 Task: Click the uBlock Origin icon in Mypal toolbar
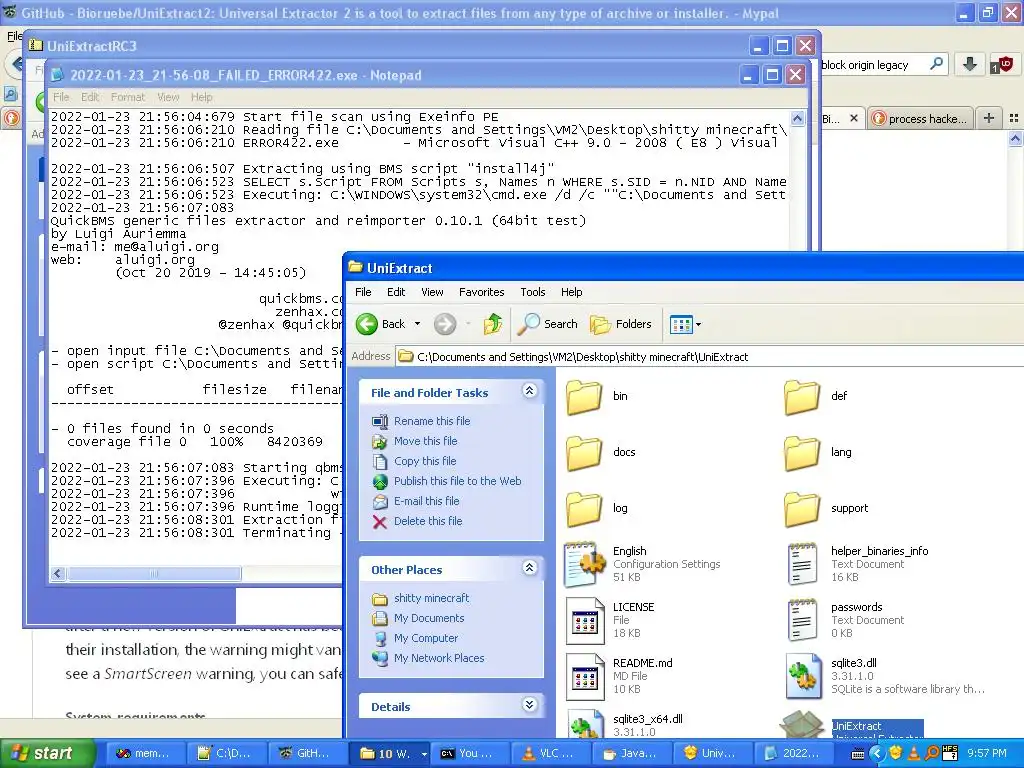click(1001, 65)
